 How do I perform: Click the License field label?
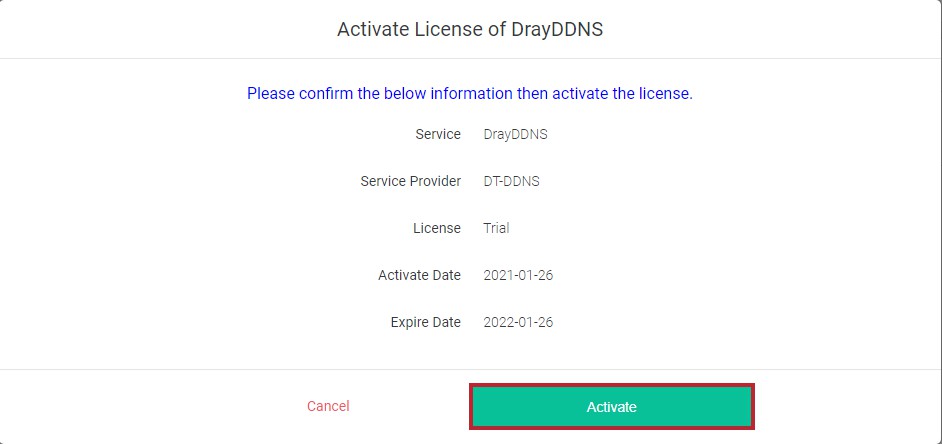point(437,228)
